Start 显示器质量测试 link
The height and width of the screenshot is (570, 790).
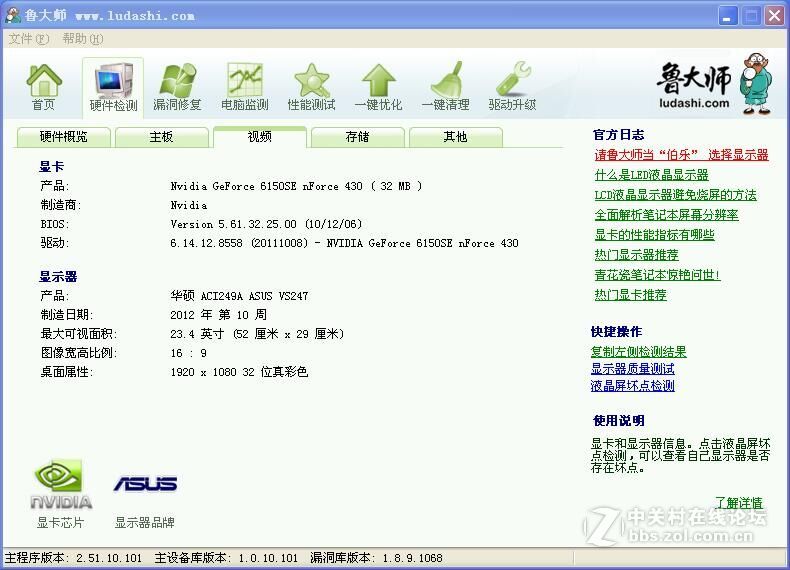[632, 369]
